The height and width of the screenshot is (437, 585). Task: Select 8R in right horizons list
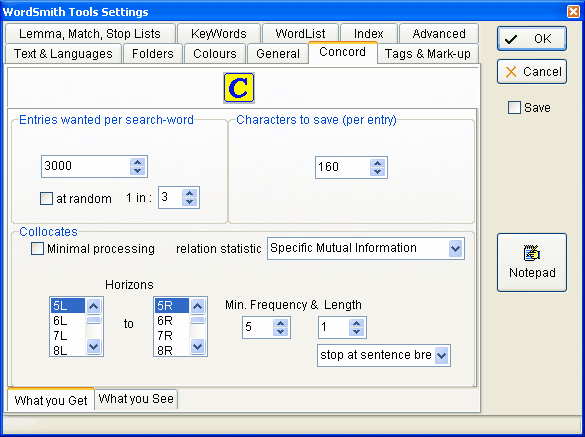point(172,350)
